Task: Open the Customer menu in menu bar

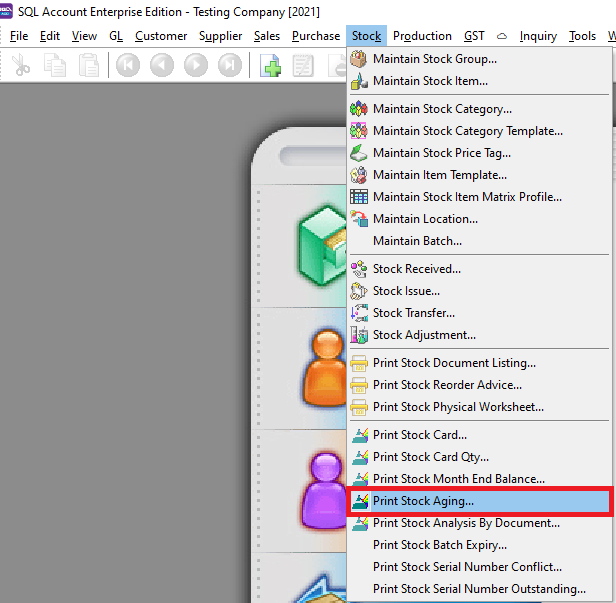Action: 161,36
